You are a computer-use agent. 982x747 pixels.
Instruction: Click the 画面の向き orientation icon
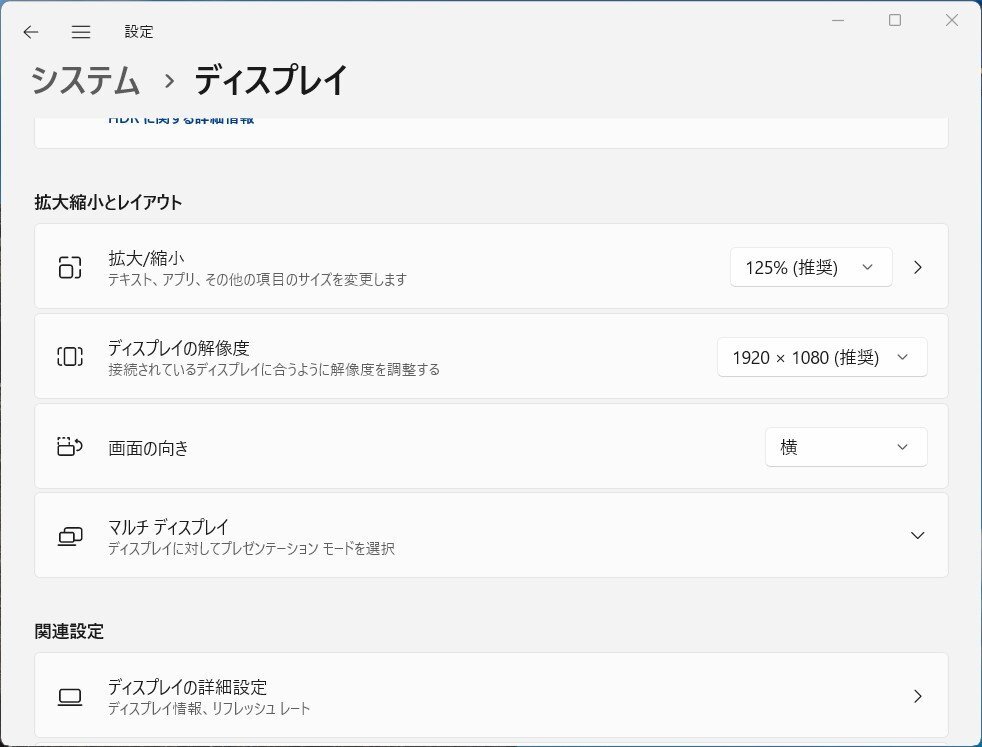tap(69, 447)
